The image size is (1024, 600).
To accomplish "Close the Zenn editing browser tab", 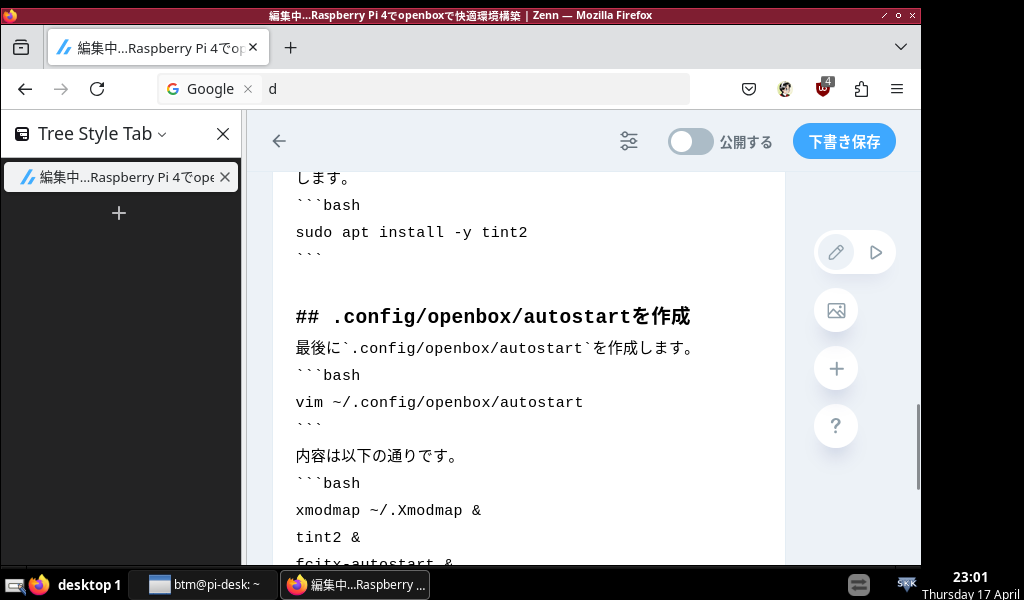I will point(253,47).
